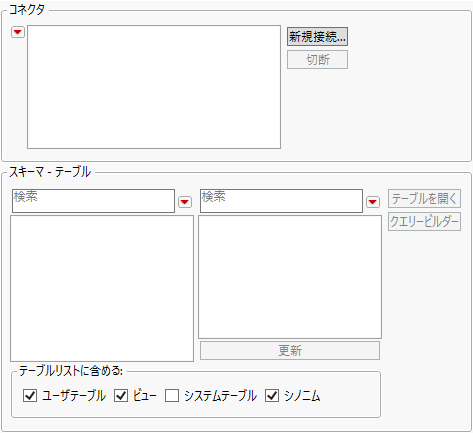This screenshot has width=473, height=433.
Task: Focus the table 検索 search field on the right
Action: (x=281, y=201)
